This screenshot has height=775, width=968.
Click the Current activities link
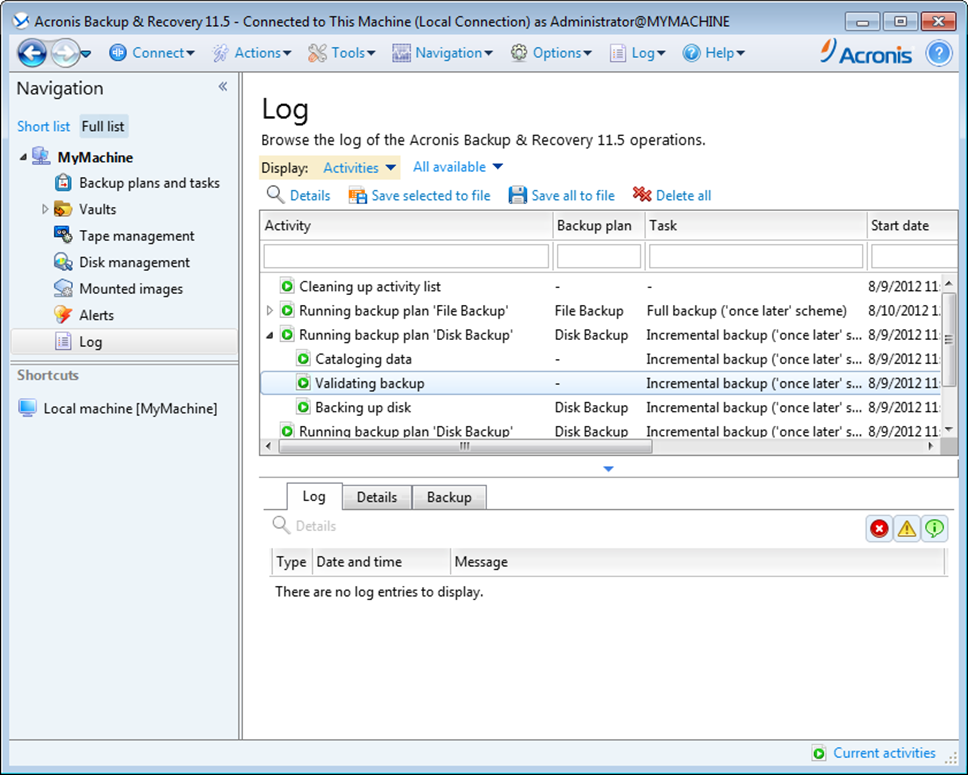[884, 753]
